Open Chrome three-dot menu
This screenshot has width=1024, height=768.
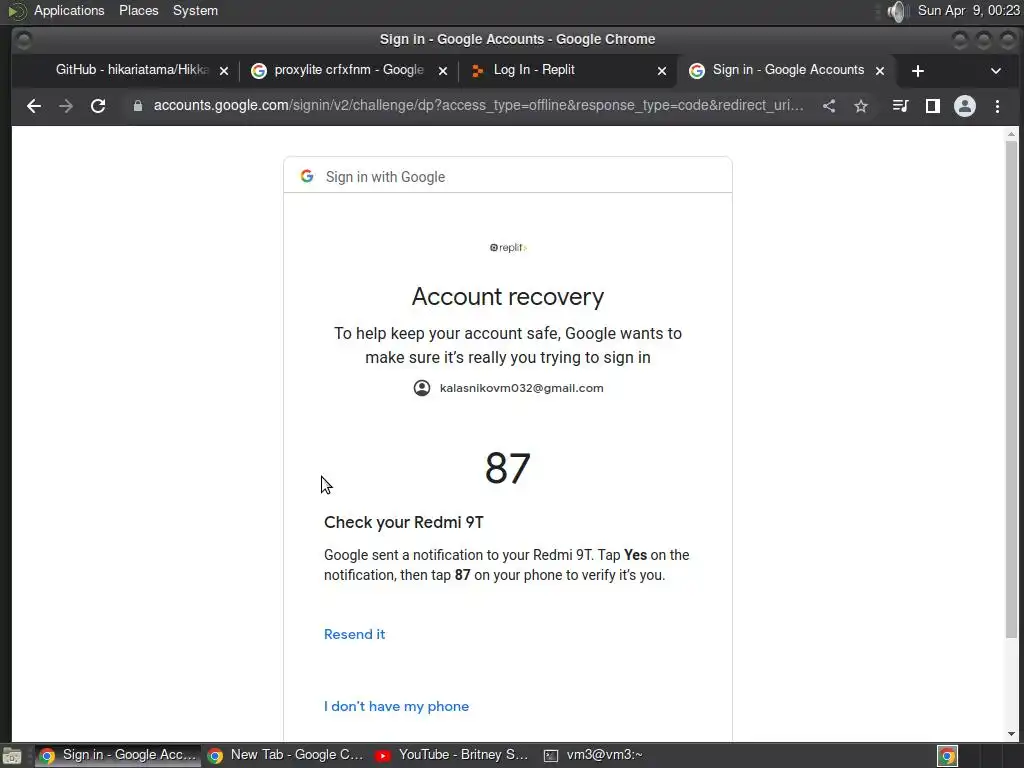(x=997, y=106)
